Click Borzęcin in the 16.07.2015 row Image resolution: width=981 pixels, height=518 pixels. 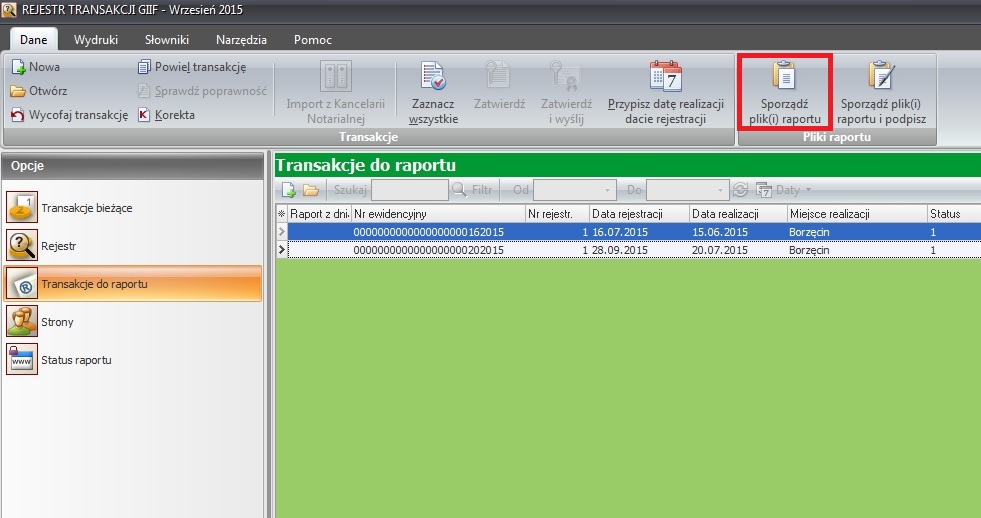click(810, 232)
